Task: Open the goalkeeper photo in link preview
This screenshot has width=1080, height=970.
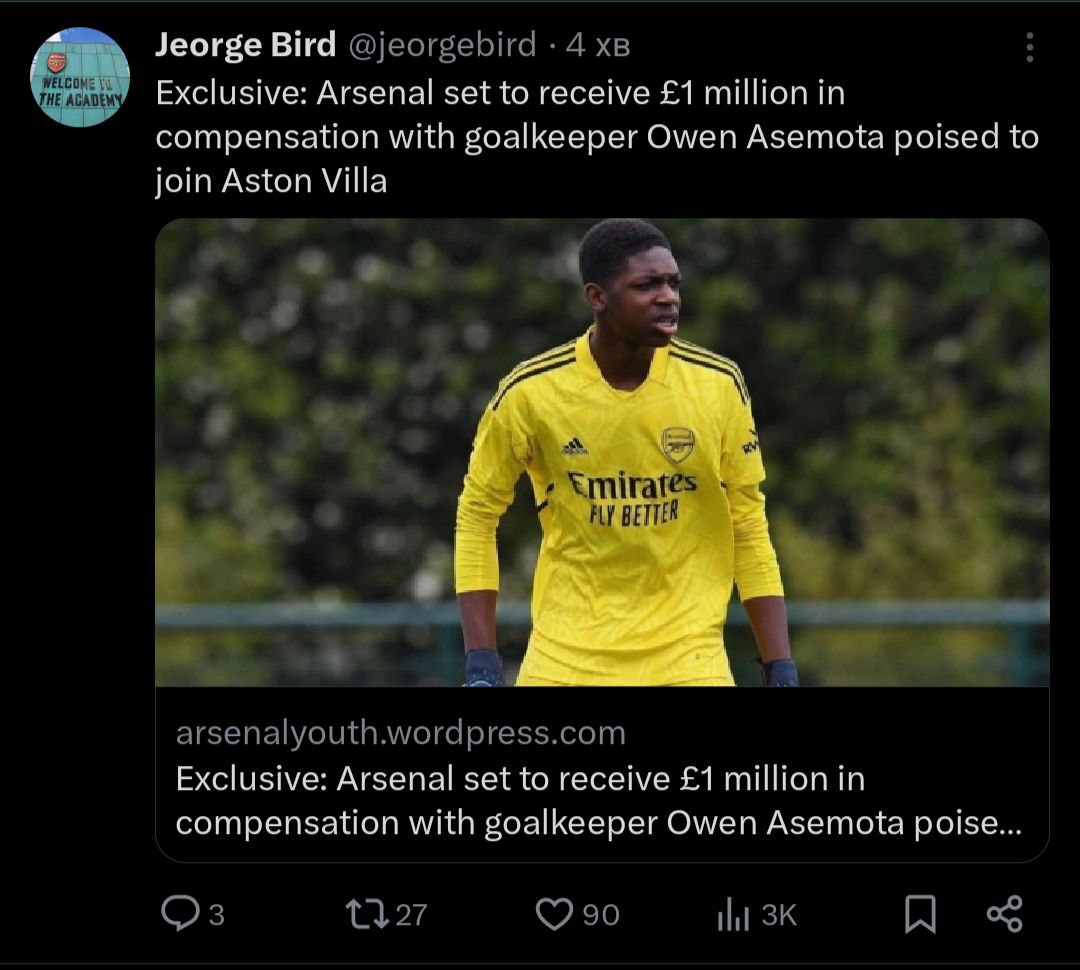Action: pyautogui.click(x=602, y=452)
